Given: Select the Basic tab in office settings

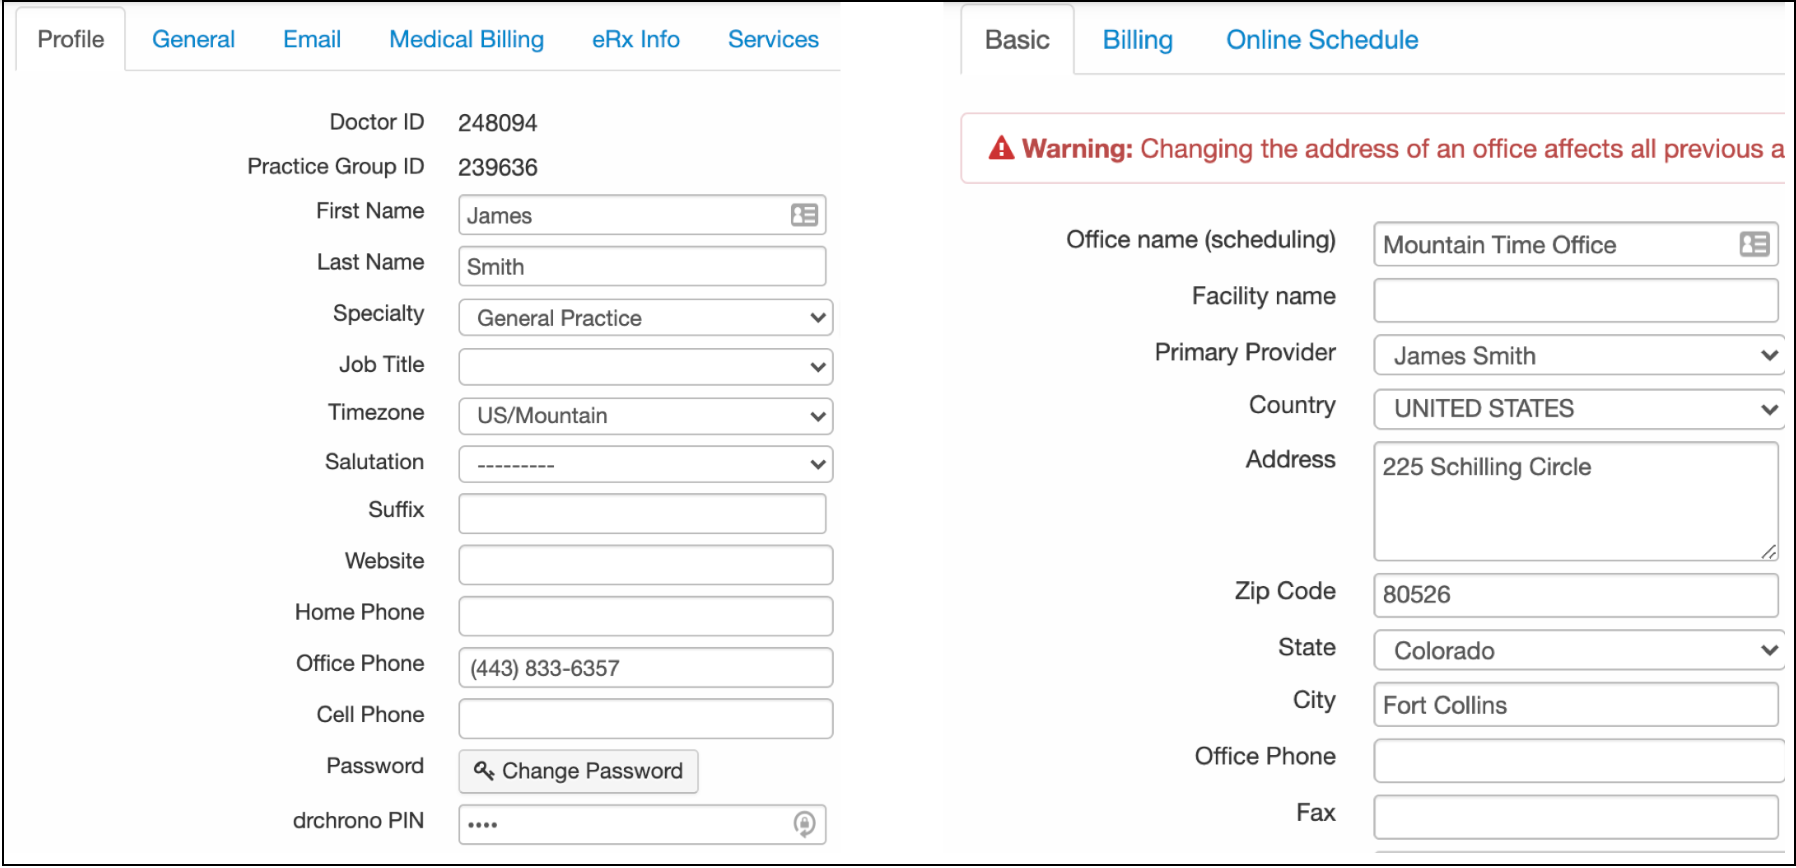Looking at the screenshot, I should pos(1017,40).
